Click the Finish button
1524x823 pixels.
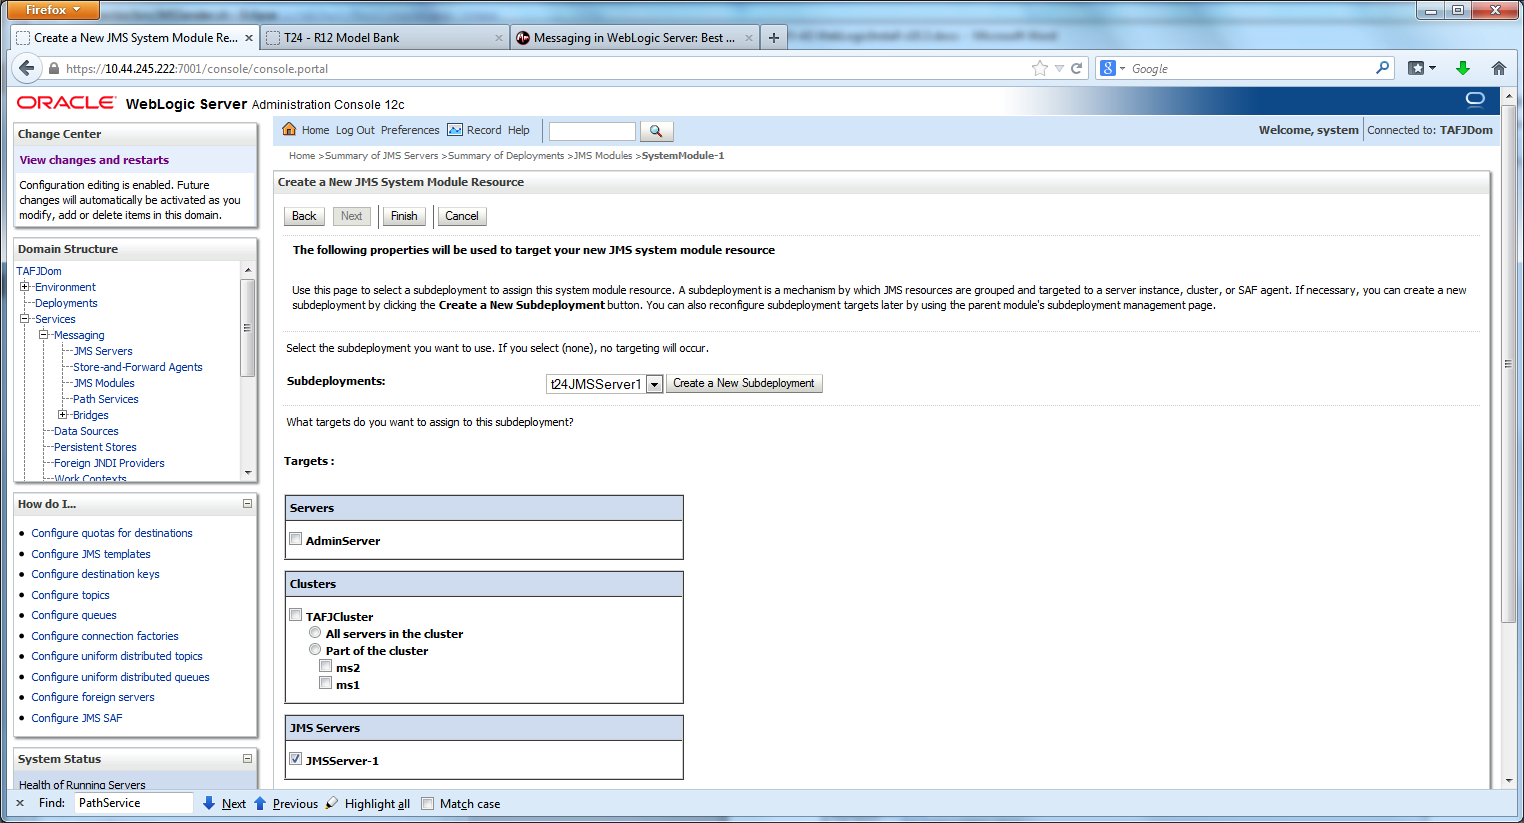click(x=404, y=216)
